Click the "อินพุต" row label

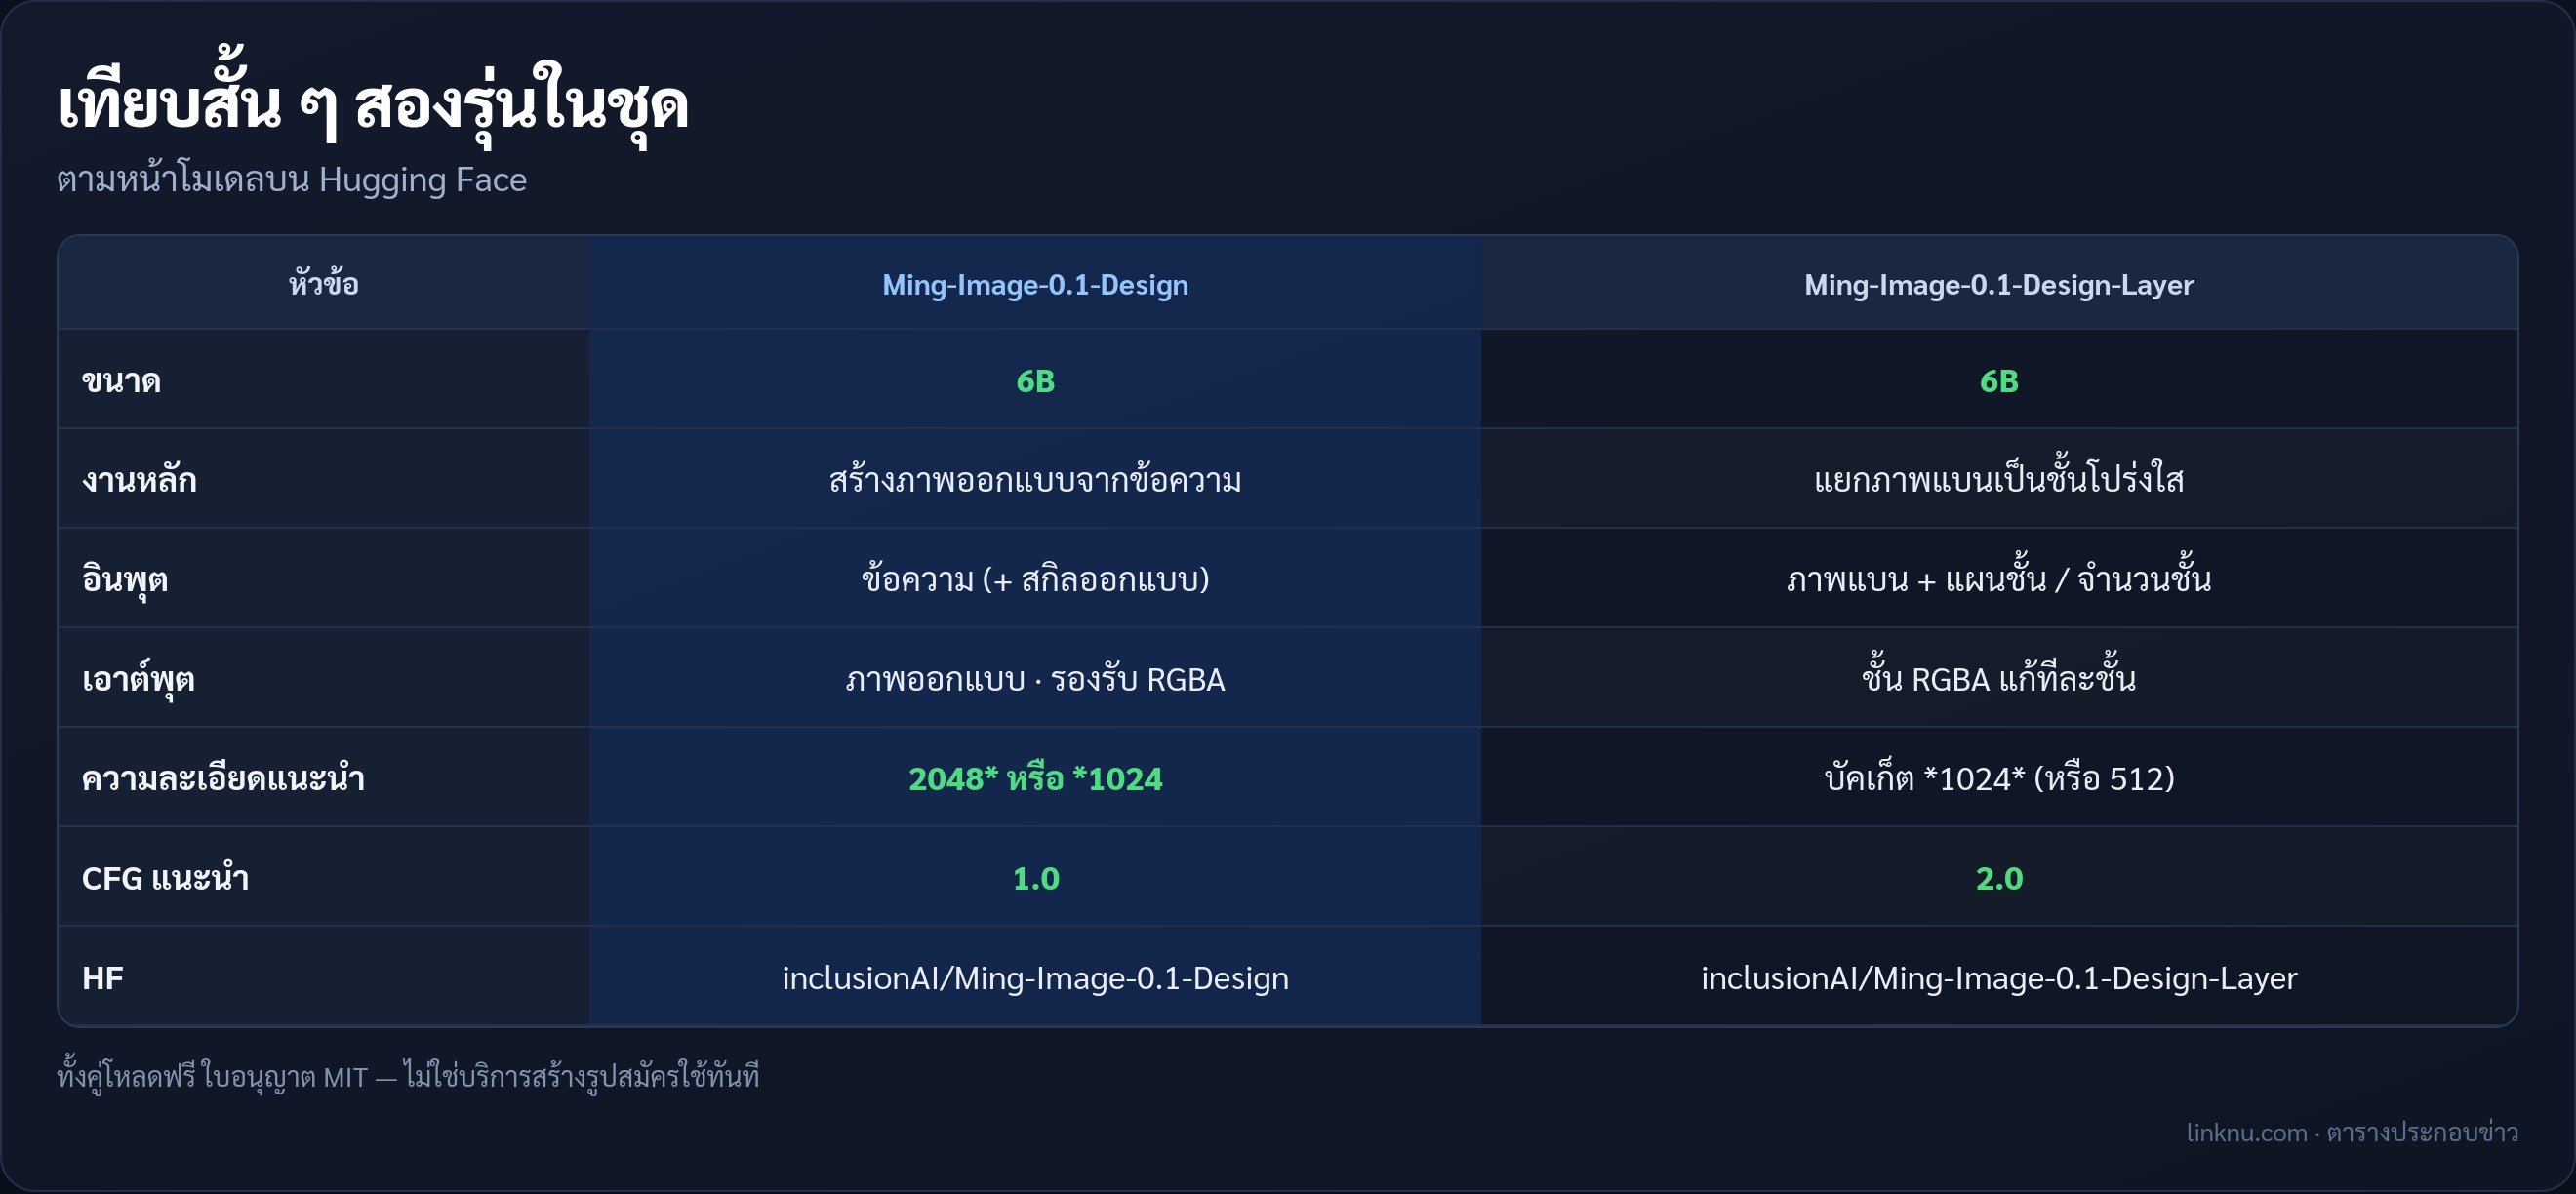click(x=125, y=580)
